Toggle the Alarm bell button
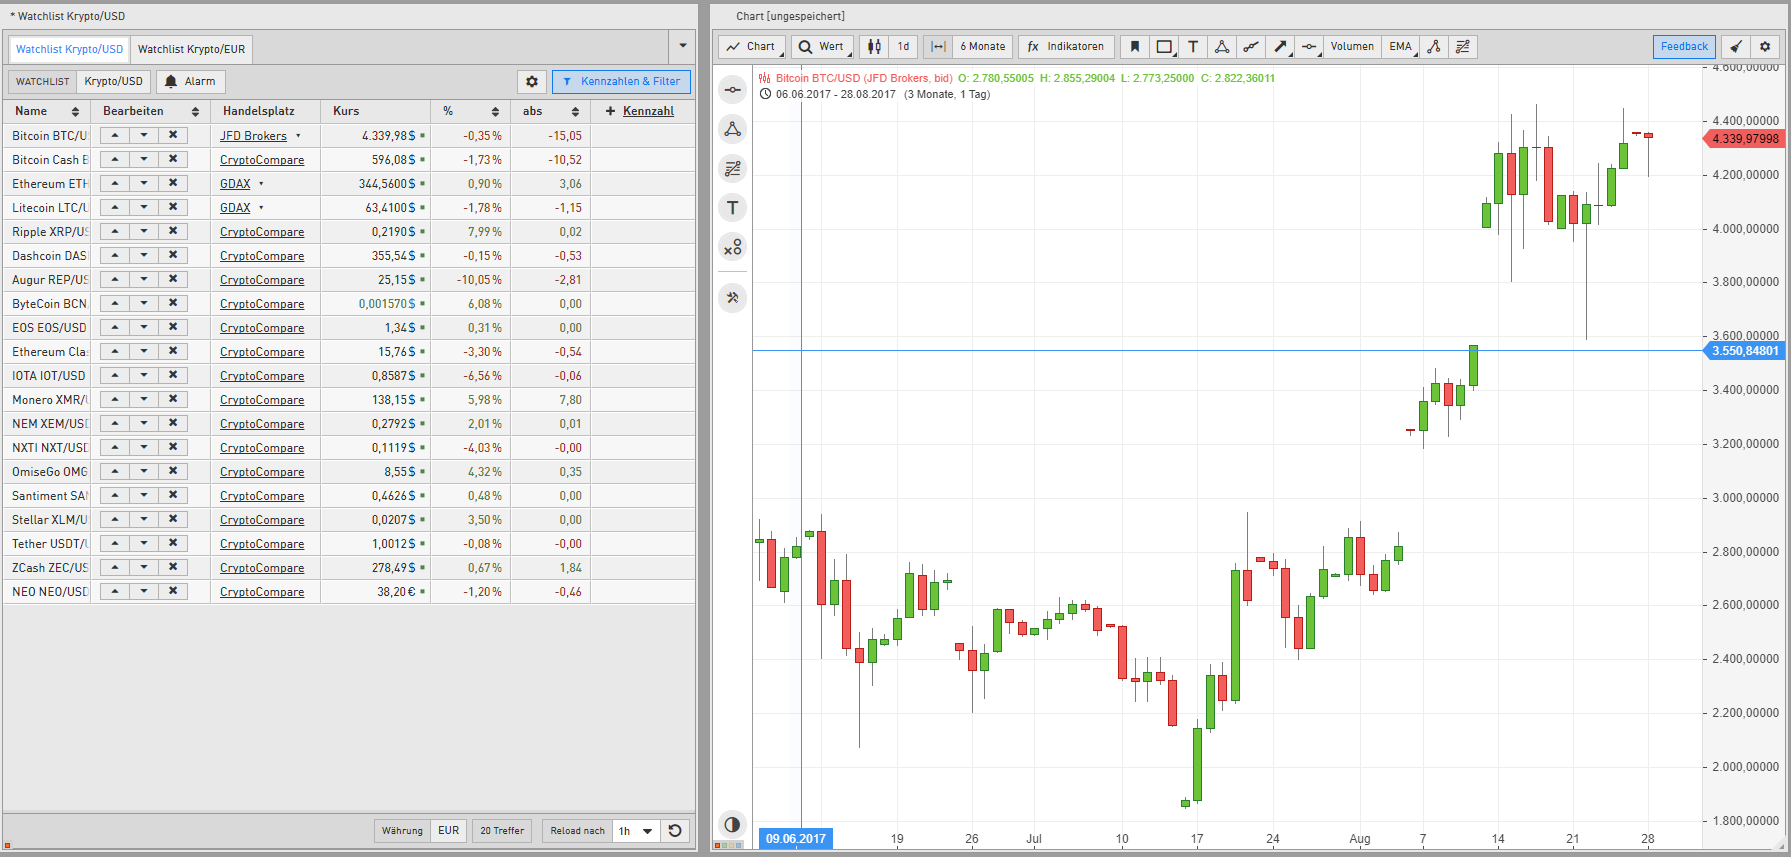Image resolution: width=1791 pixels, height=857 pixels. [x=190, y=82]
